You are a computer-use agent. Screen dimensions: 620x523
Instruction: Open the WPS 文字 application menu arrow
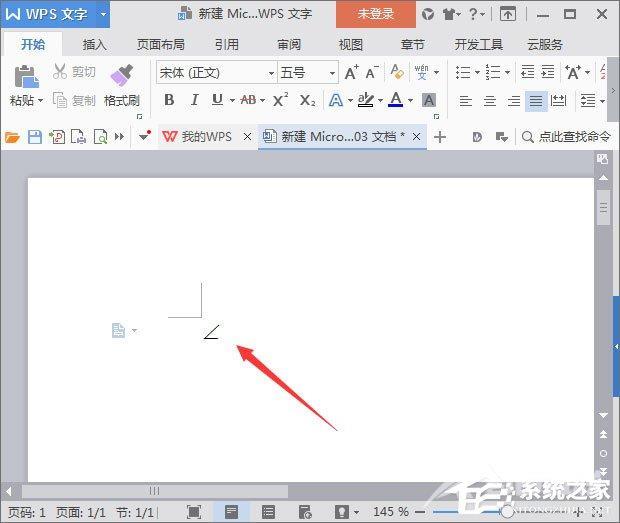coord(103,15)
